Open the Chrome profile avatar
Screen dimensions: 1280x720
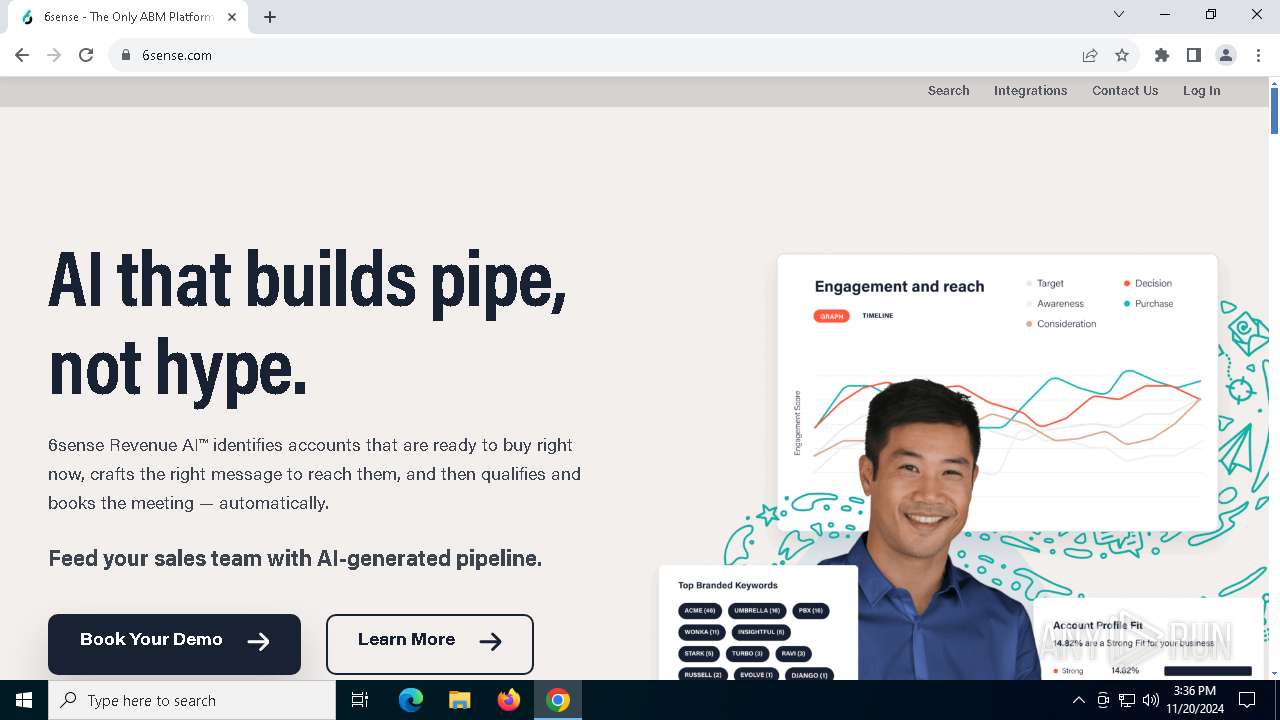coord(1226,55)
